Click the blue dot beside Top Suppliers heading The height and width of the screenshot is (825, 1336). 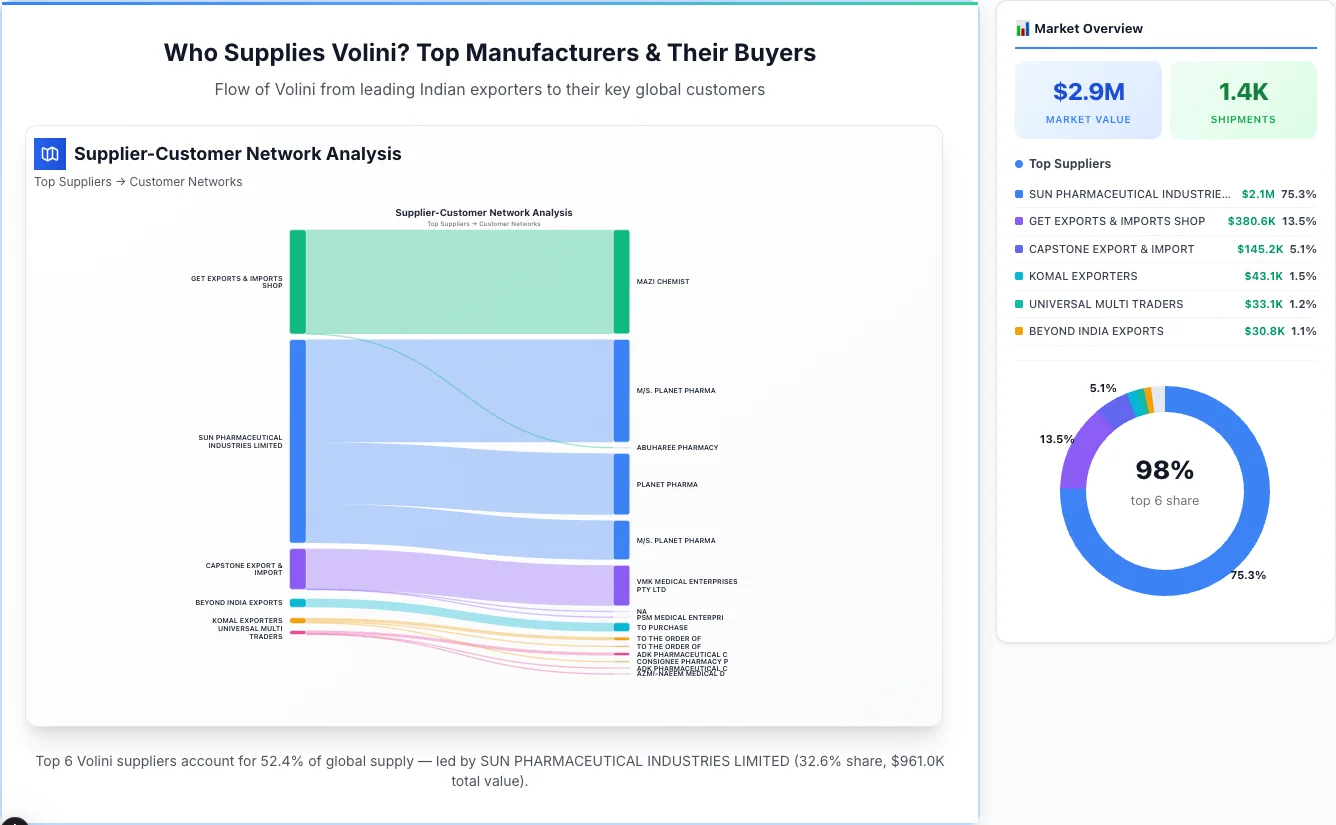click(1017, 163)
